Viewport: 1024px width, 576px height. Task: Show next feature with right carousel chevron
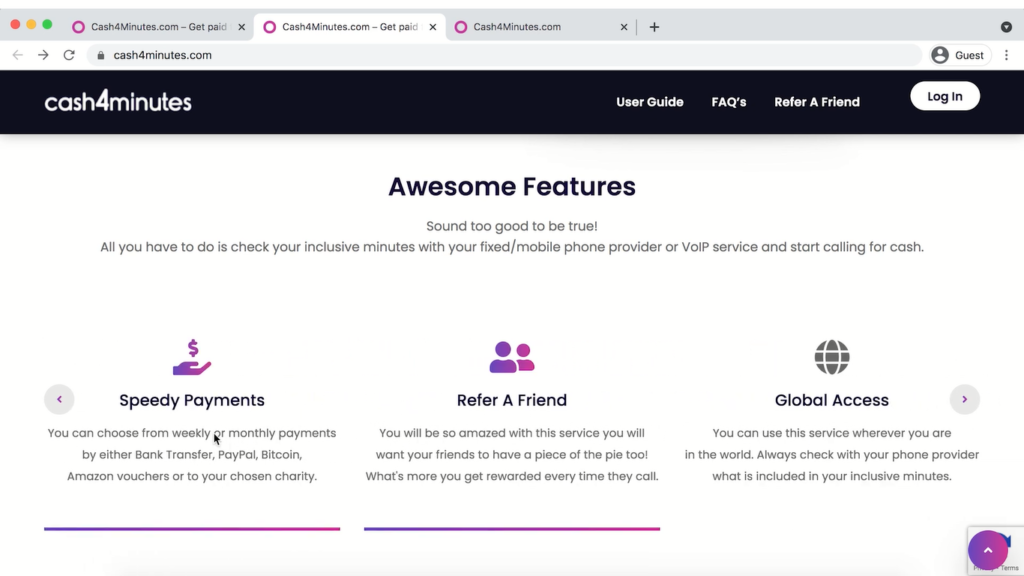coord(965,399)
